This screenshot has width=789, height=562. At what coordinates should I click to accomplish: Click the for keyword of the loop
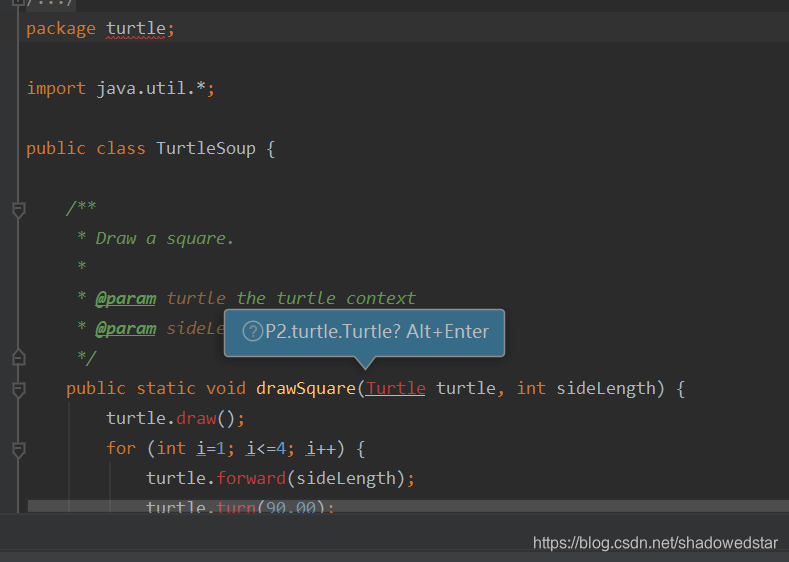coord(121,448)
